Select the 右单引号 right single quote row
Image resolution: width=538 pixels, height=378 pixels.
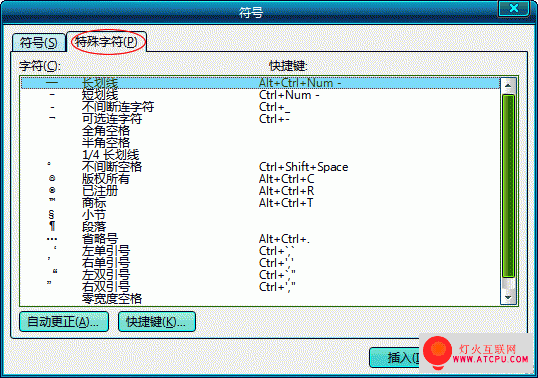tap(260, 263)
